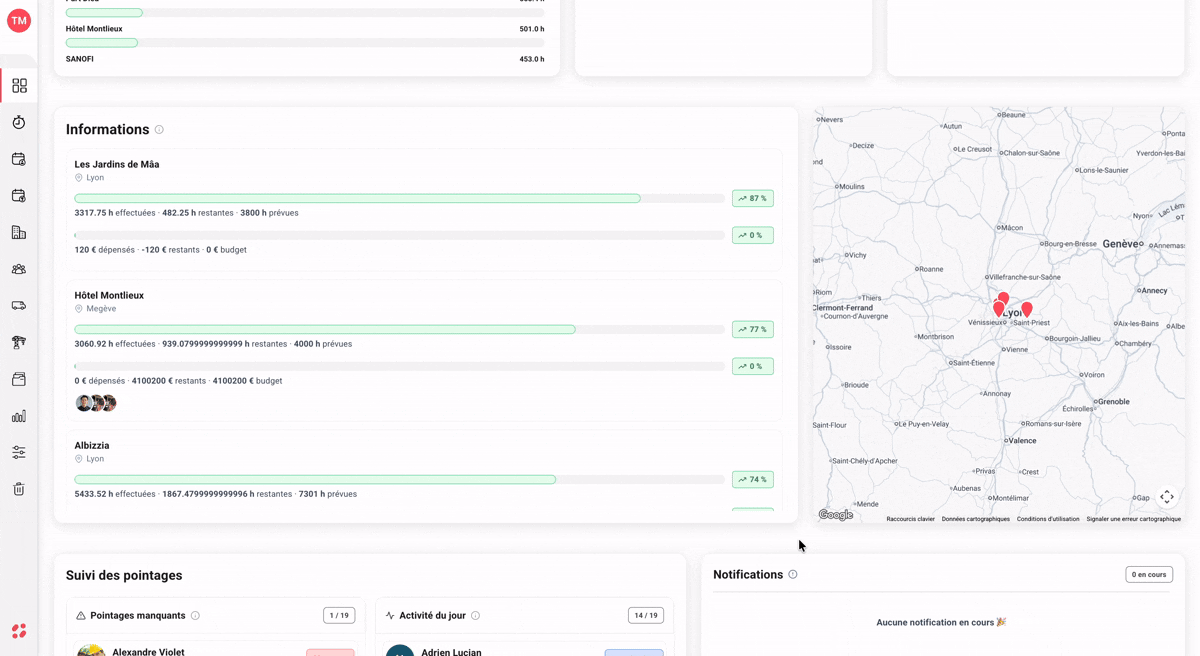Open the crane equipment icon in sidebar
This screenshot has width=1200, height=656.
coord(19,342)
